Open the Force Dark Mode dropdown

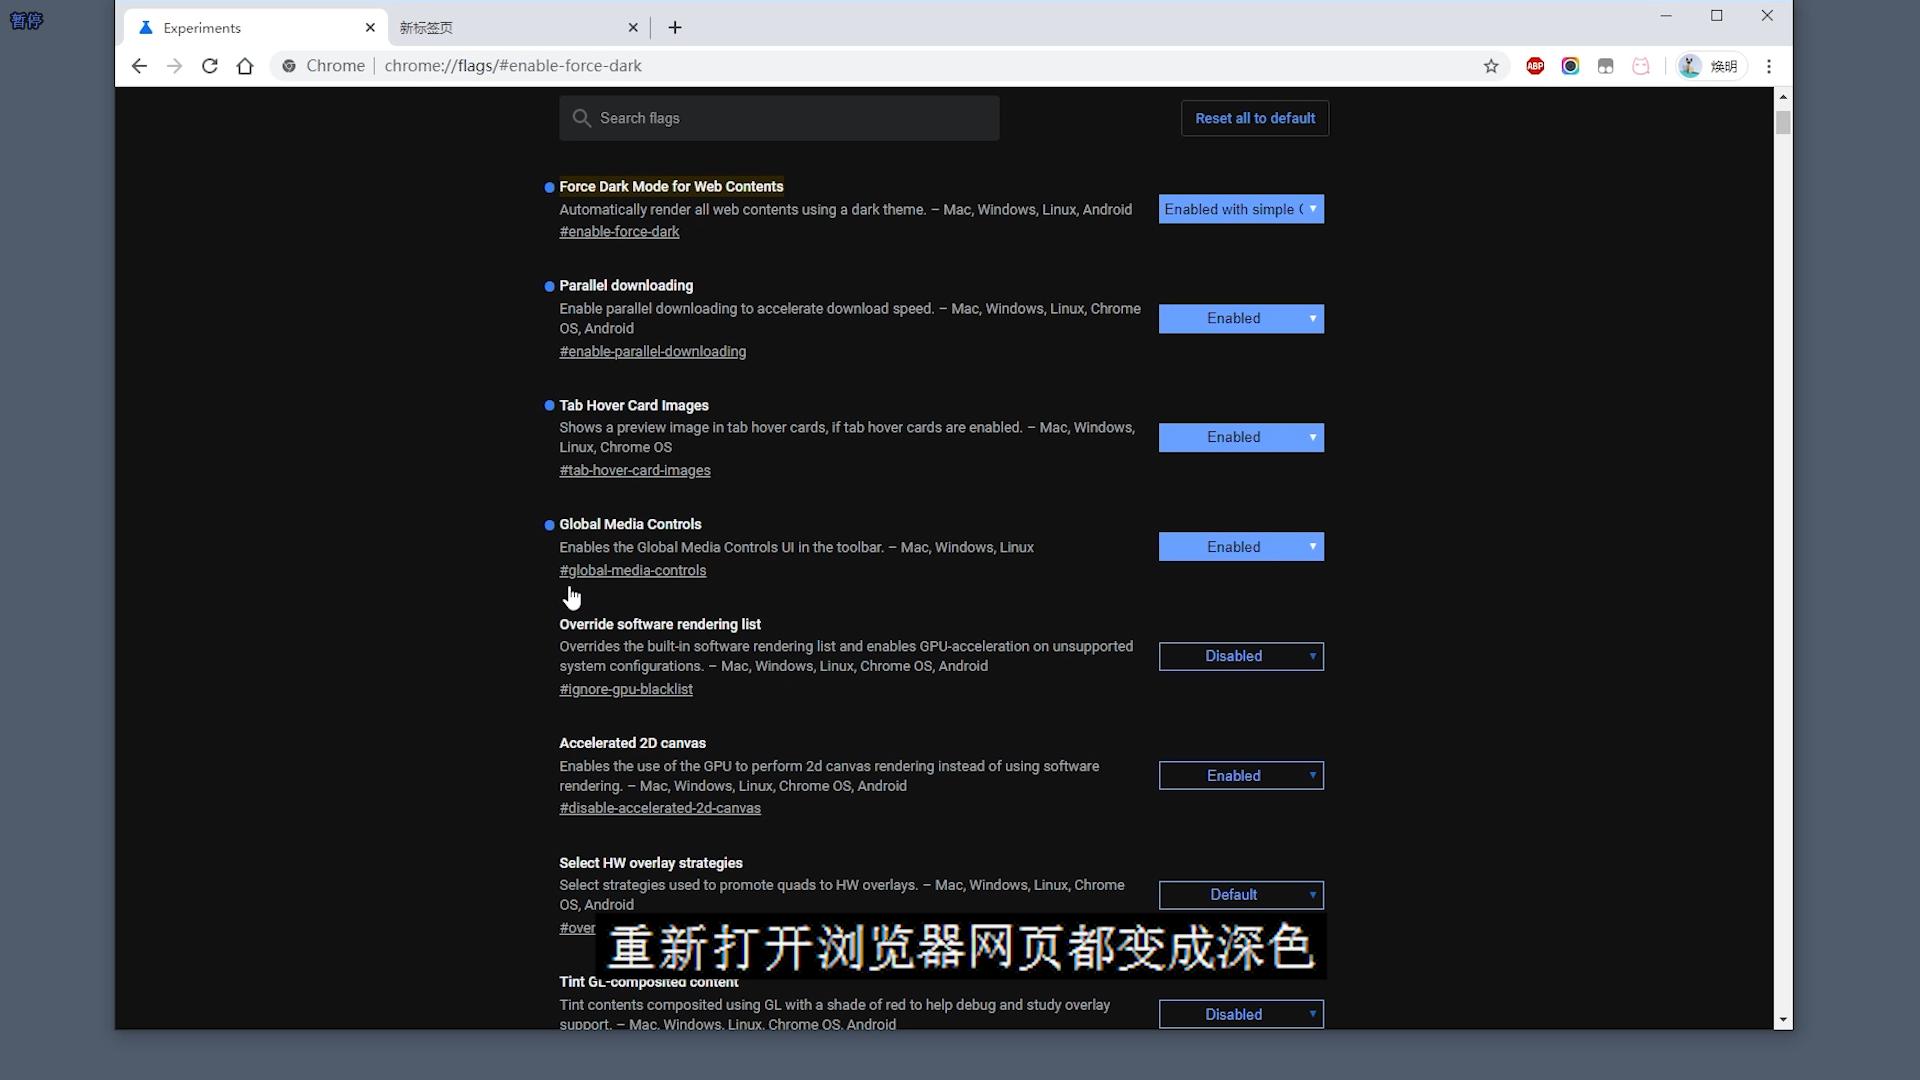(1240, 209)
